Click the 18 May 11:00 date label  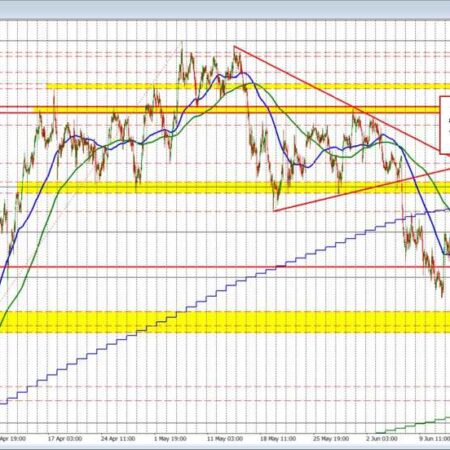[278, 439]
